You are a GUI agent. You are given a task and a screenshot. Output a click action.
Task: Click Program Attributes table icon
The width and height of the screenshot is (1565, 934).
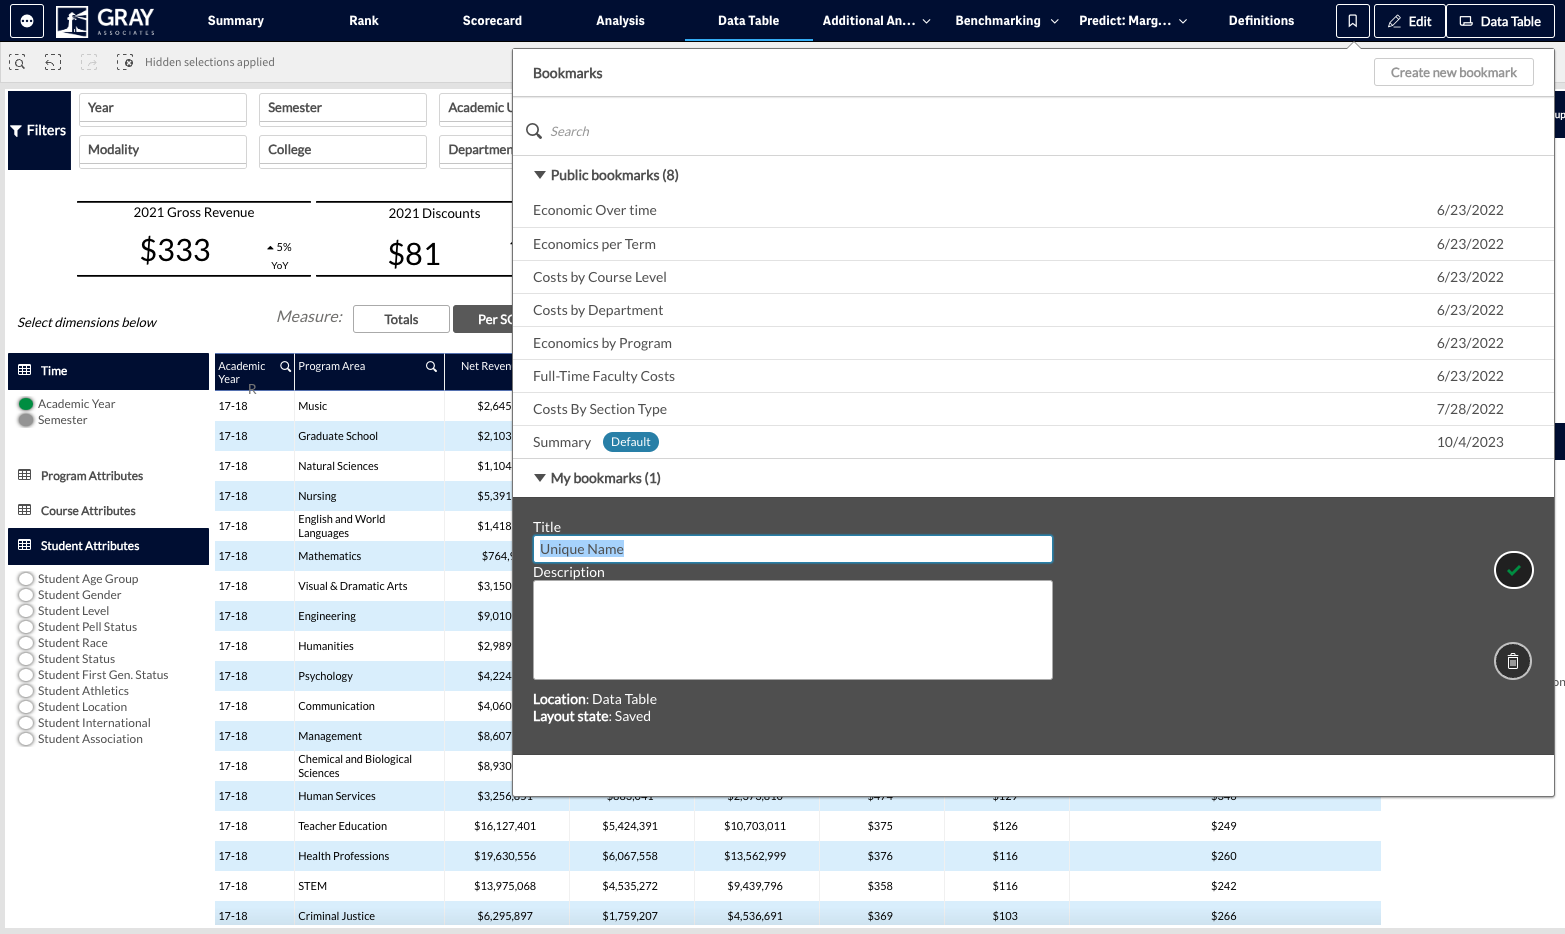pyautogui.click(x=25, y=475)
